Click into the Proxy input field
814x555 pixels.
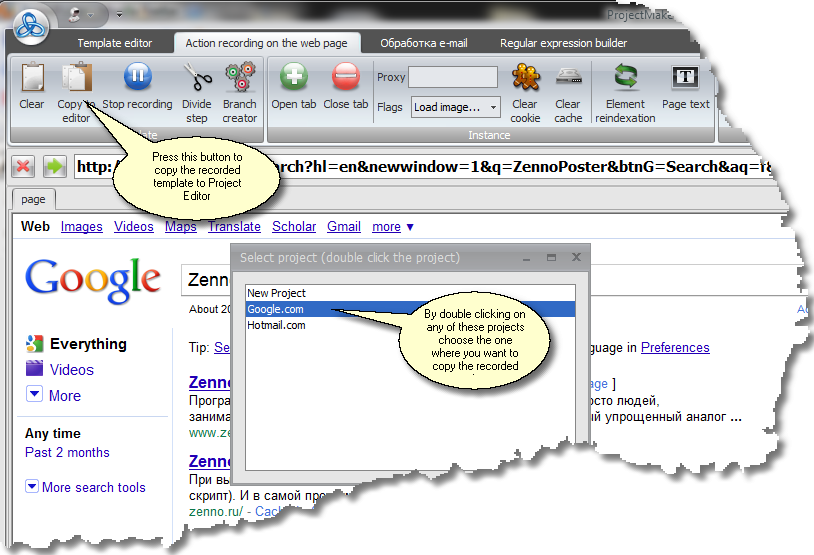coord(452,77)
